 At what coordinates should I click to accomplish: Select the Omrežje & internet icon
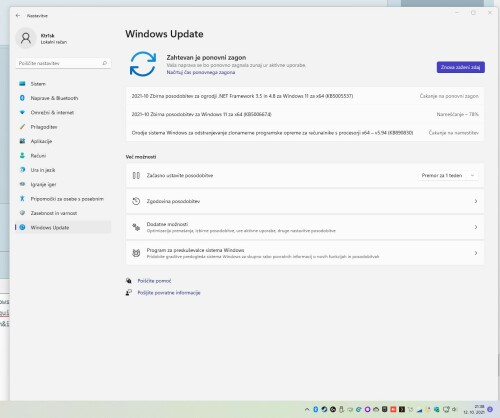click(x=22, y=112)
